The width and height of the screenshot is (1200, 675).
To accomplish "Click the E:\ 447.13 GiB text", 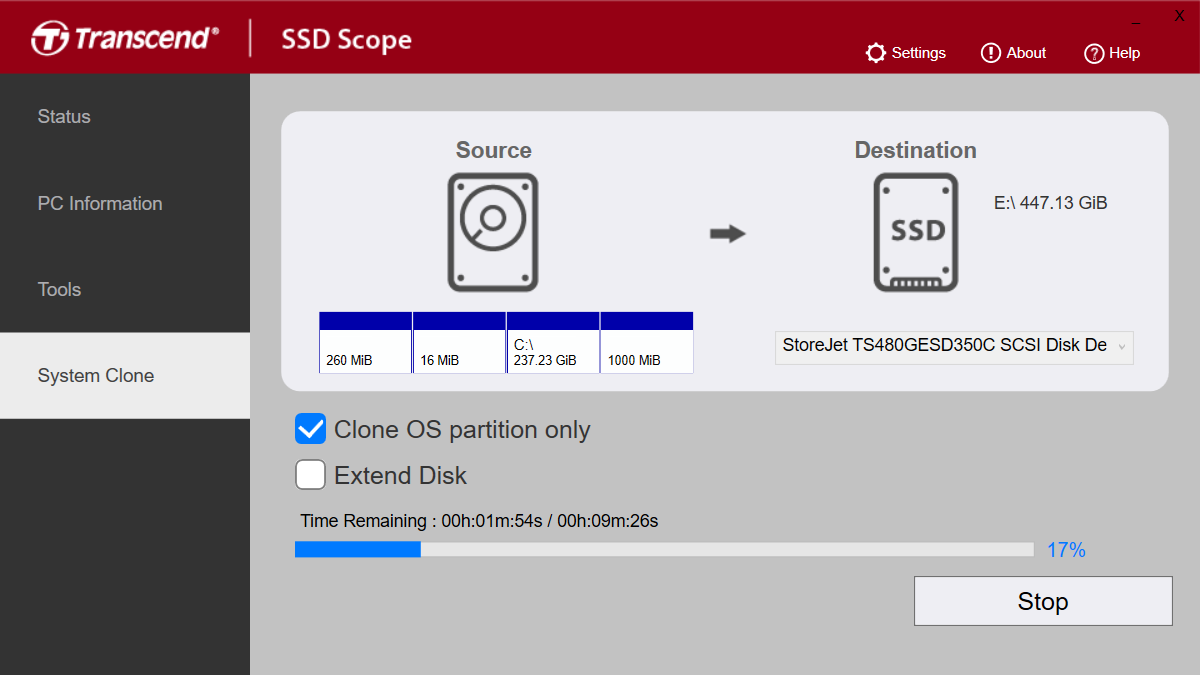I will pyautogui.click(x=1050, y=203).
